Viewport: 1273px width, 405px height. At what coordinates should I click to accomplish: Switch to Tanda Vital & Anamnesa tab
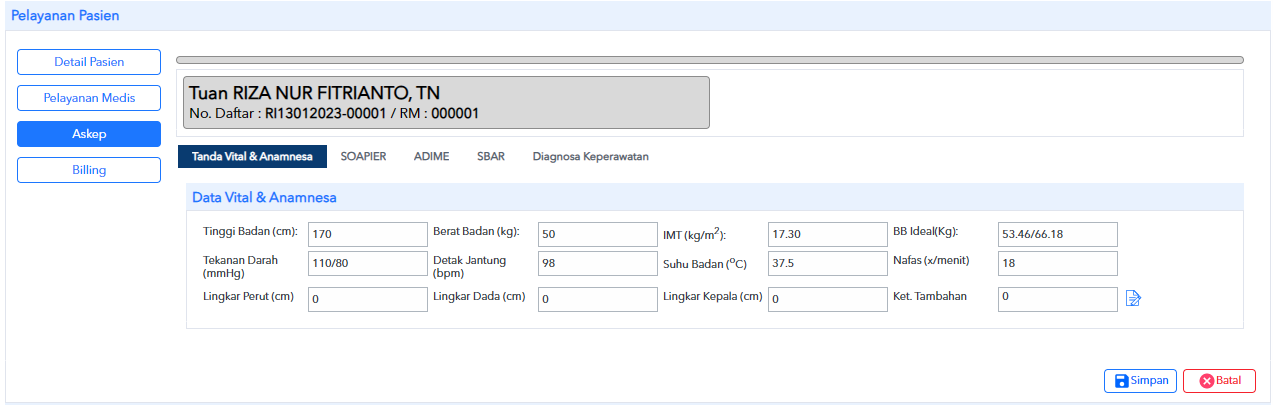[252, 156]
